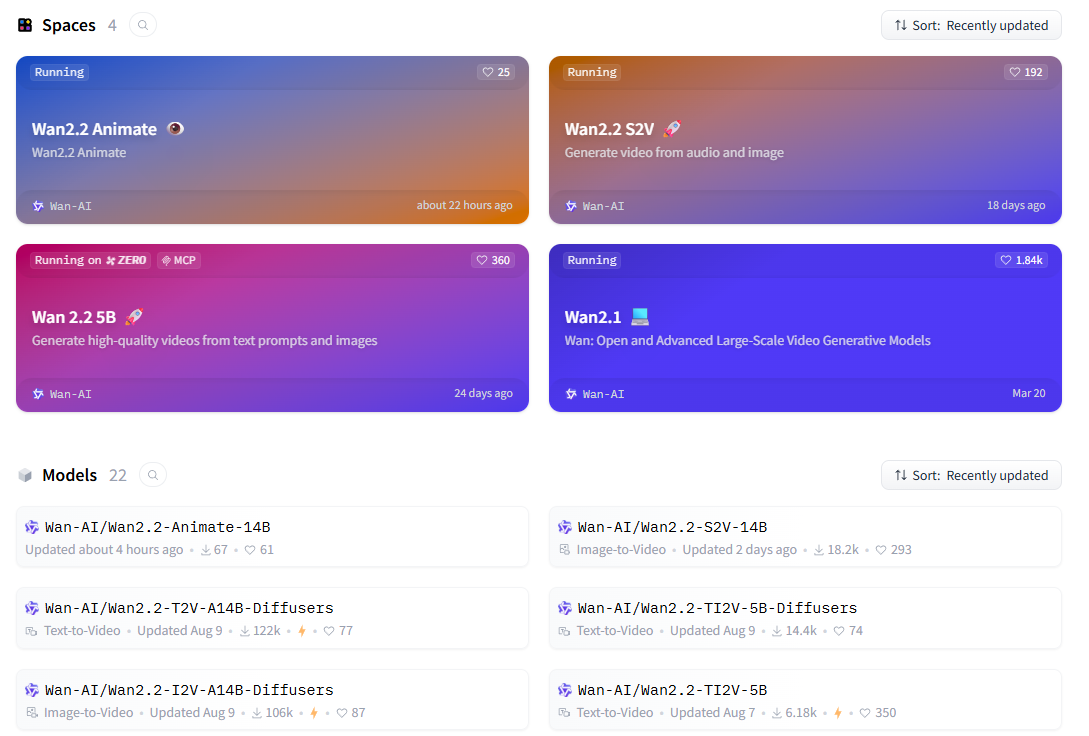Image resolution: width=1089 pixels, height=736 pixels.
Task: Open the Spaces sort dropdown
Action: pos(970,25)
